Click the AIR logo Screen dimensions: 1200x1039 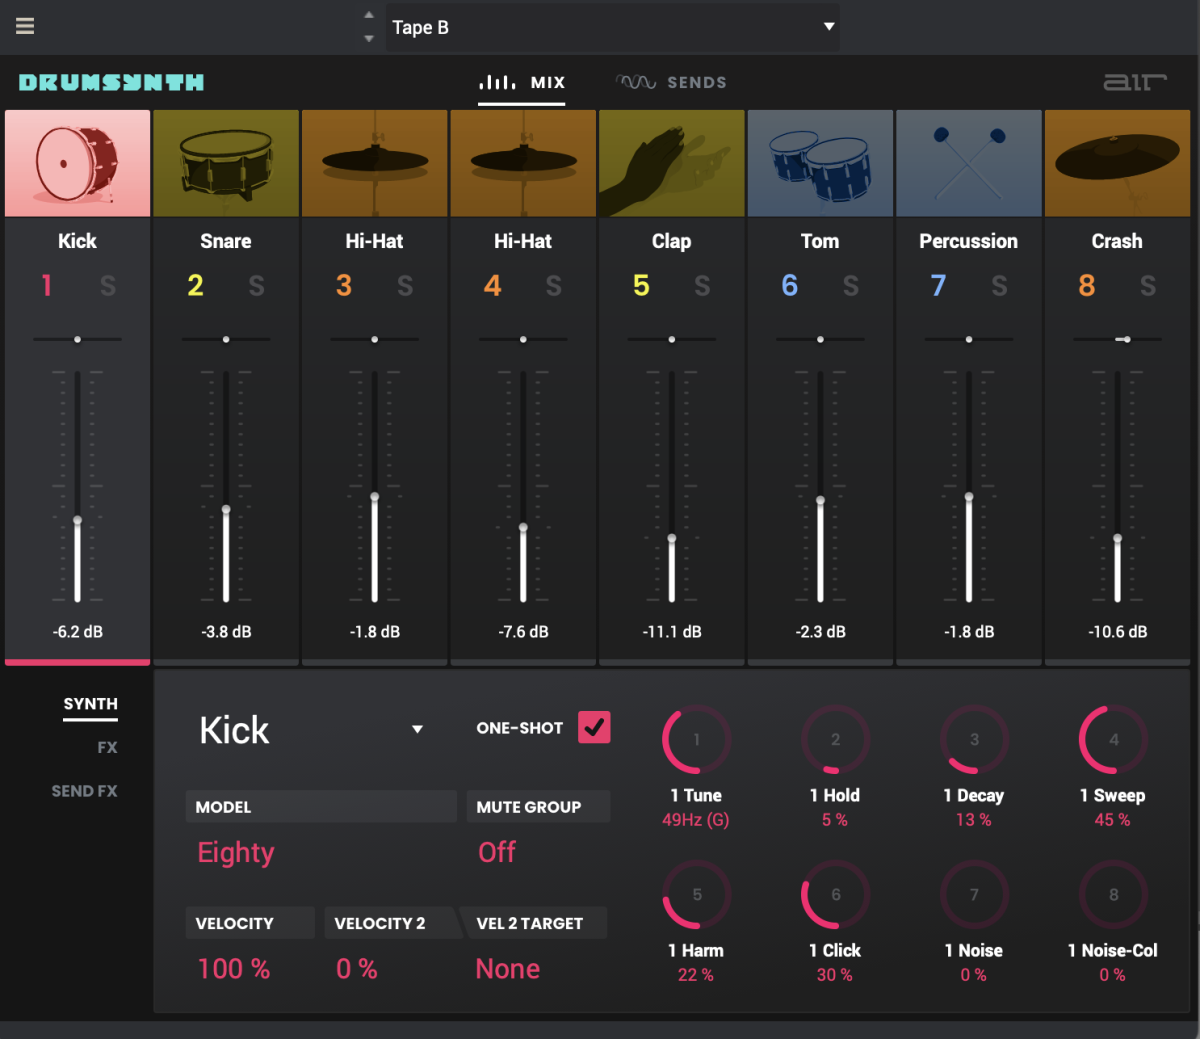point(1135,82)
